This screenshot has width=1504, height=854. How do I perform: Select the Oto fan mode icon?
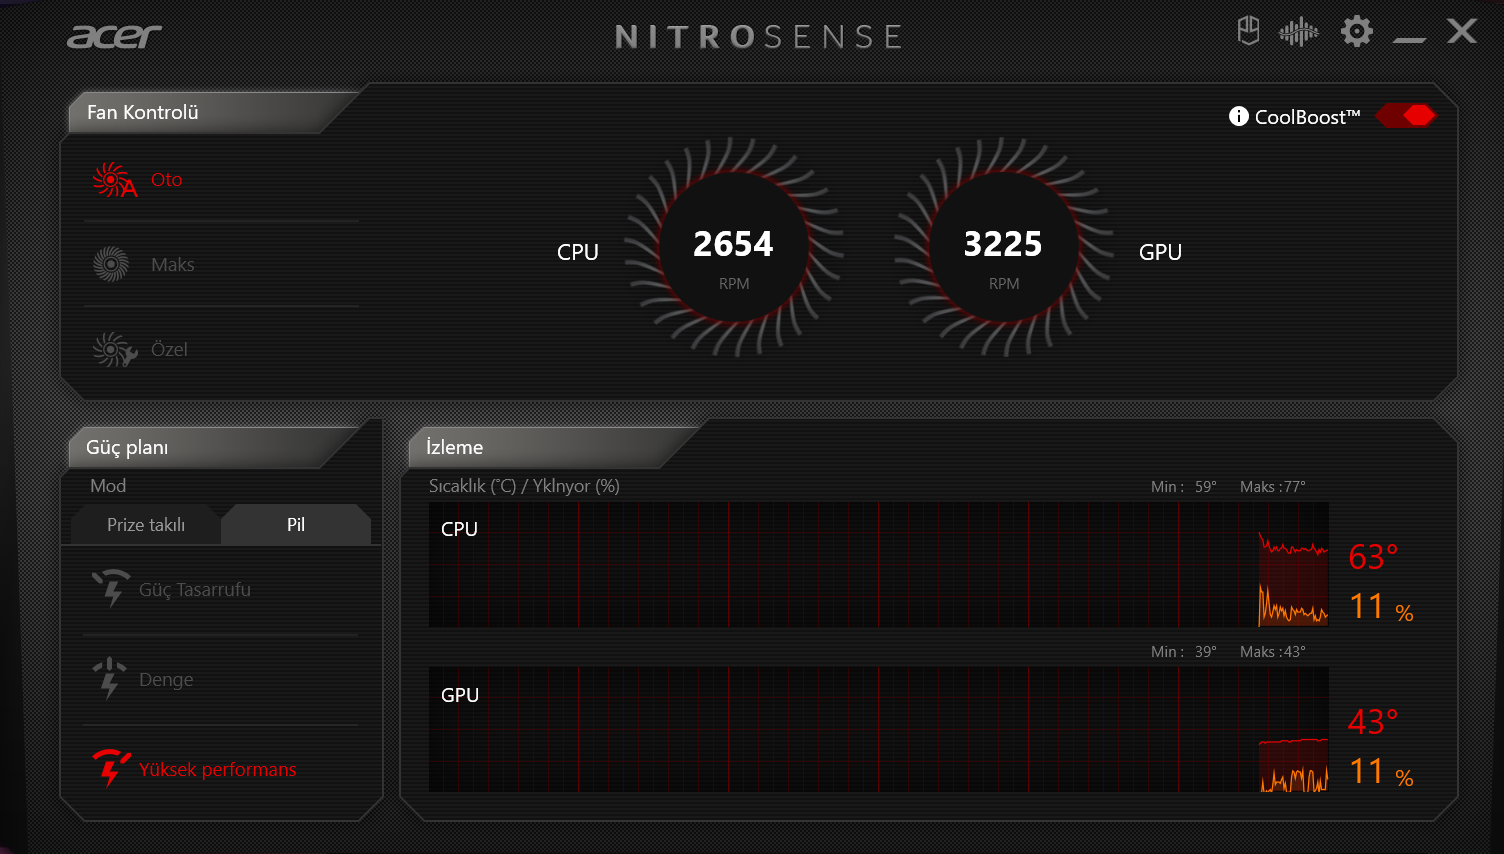click(114, 180)
